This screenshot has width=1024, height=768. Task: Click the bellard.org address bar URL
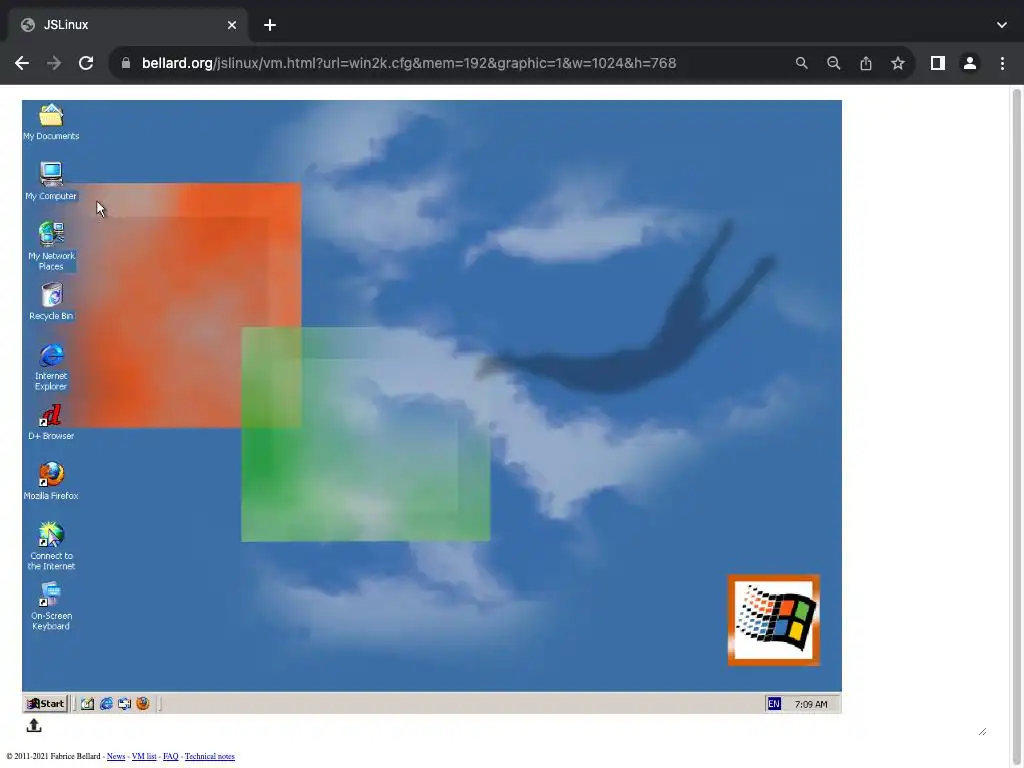point(409,63)
